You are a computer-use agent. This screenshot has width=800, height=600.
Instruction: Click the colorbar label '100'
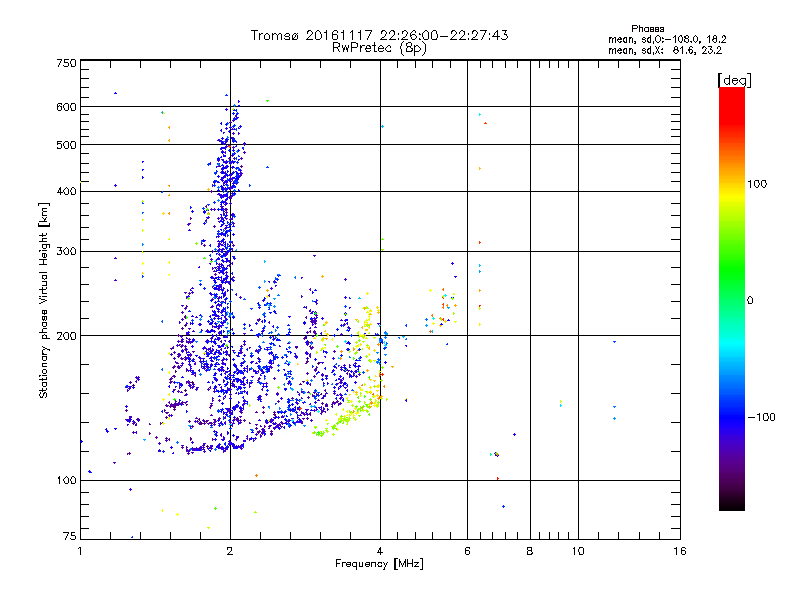click(757, 184)
